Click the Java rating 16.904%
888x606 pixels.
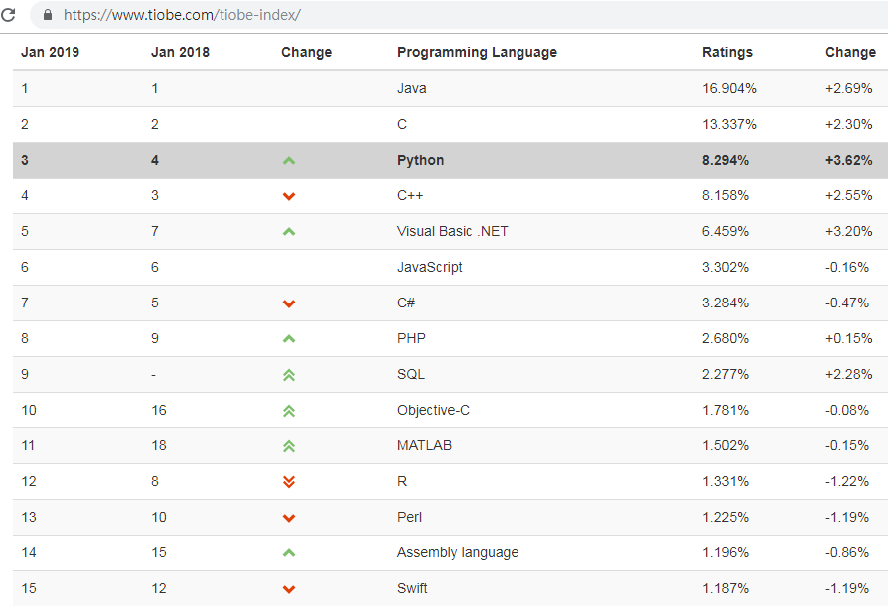(x=729, y=88)
